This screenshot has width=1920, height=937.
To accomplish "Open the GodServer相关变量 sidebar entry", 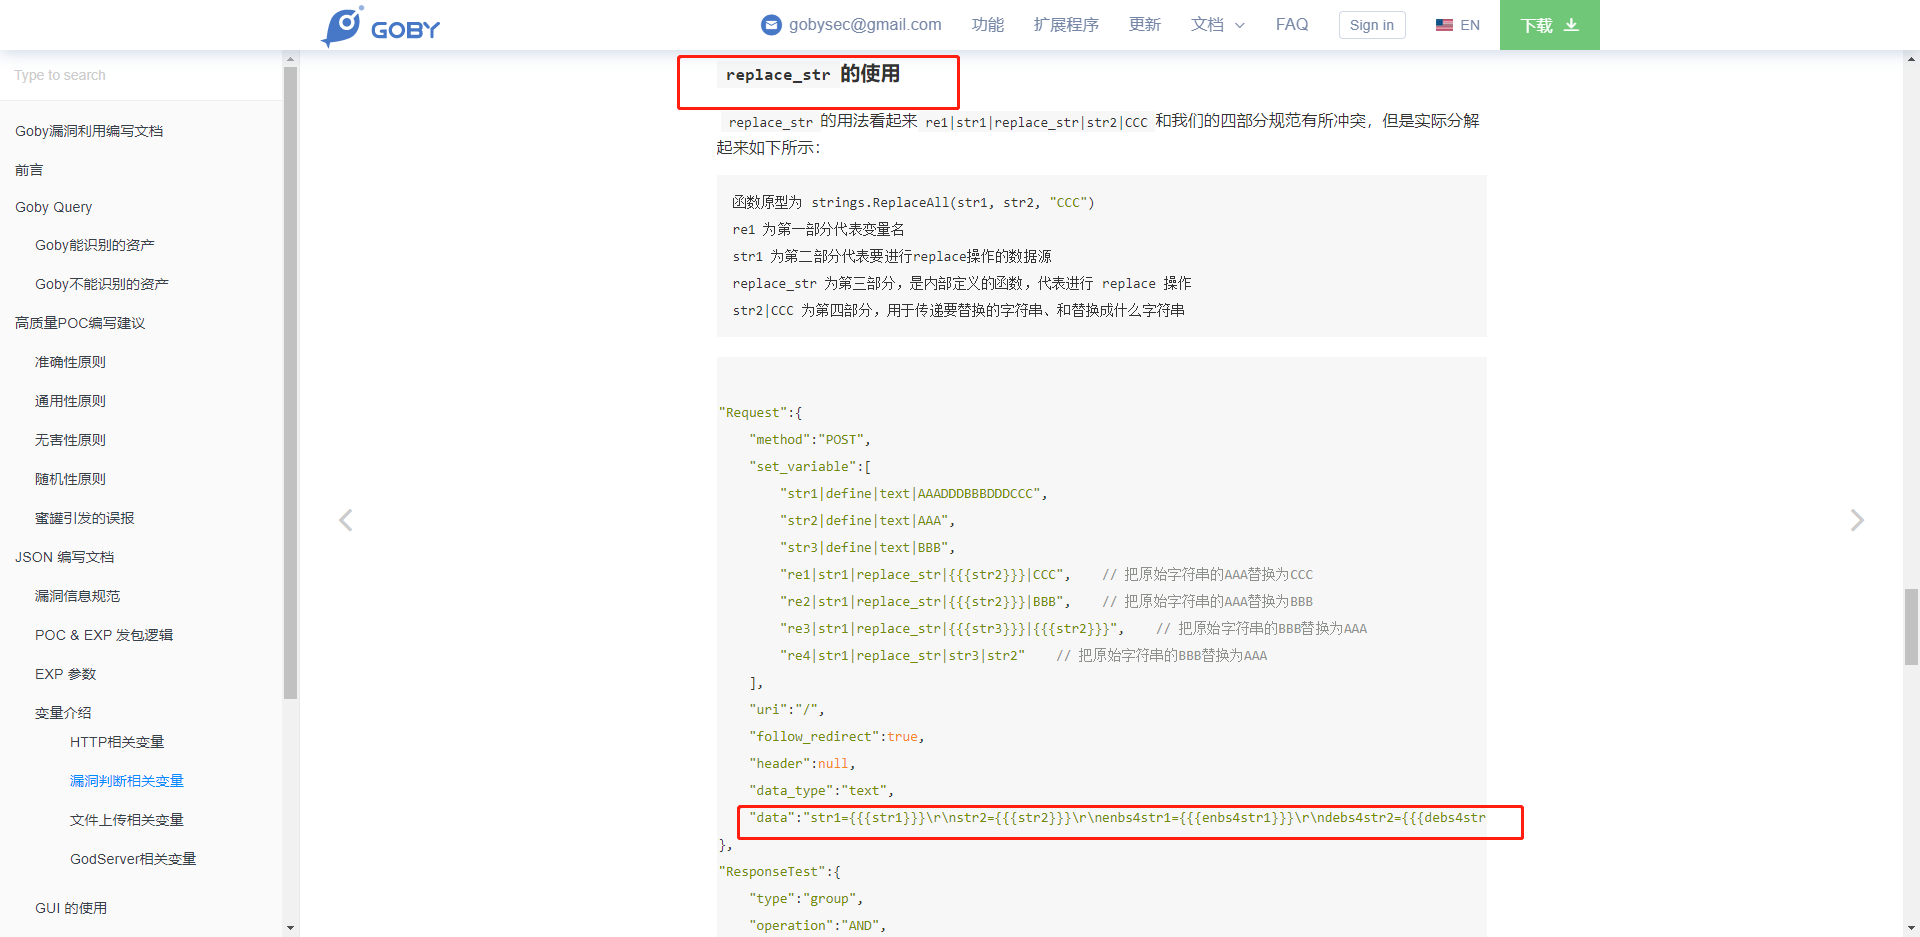I will pyautogui.click(x=132, y=858).
